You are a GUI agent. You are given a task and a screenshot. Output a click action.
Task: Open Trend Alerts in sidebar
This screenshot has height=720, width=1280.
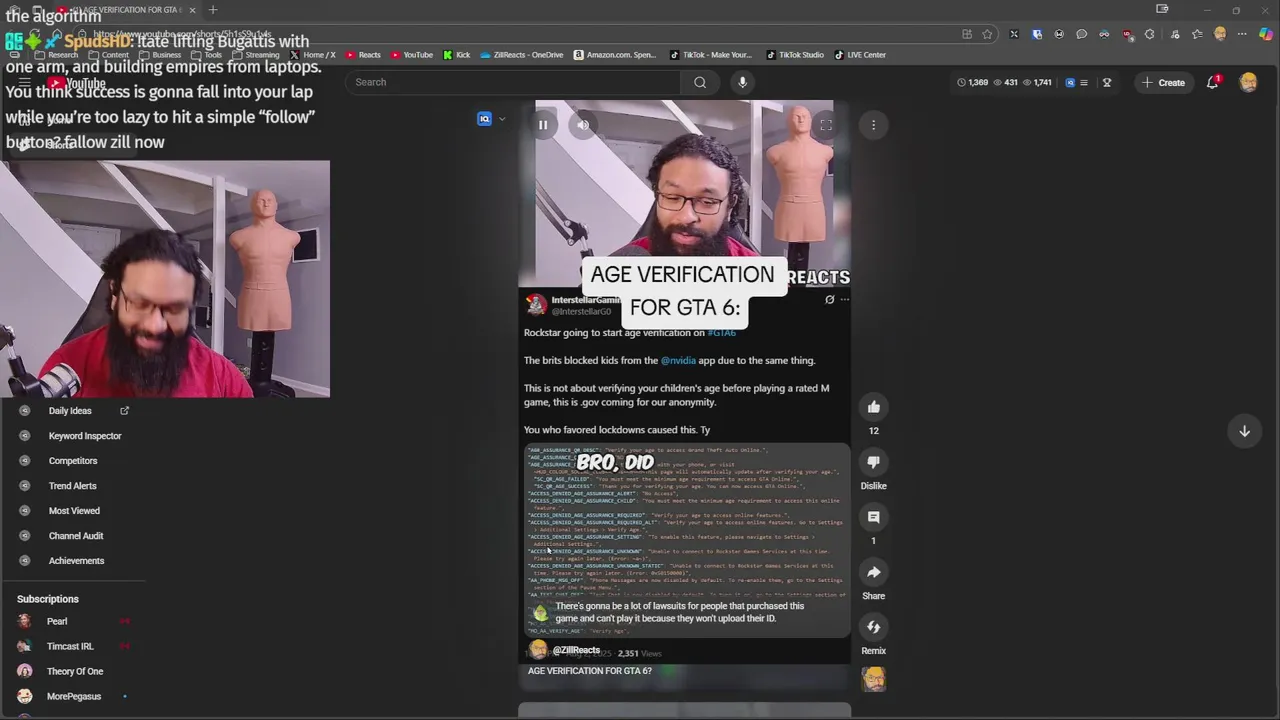(73, 486)
